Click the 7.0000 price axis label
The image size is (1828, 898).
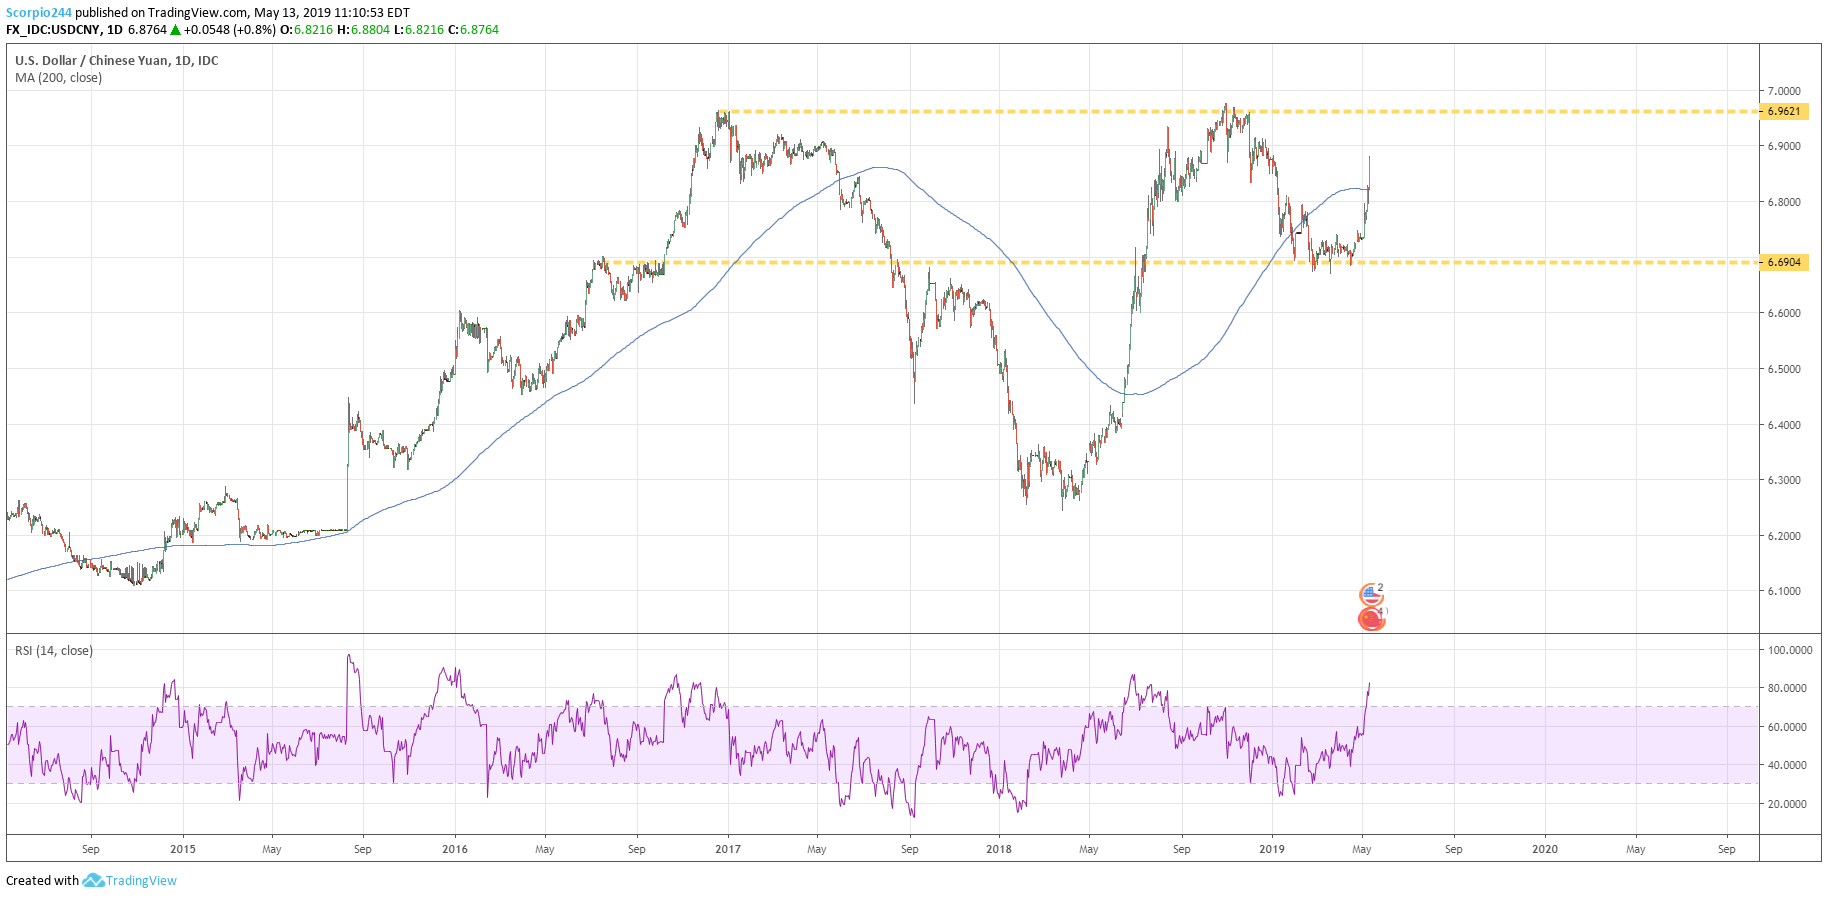coord(1784,91)
